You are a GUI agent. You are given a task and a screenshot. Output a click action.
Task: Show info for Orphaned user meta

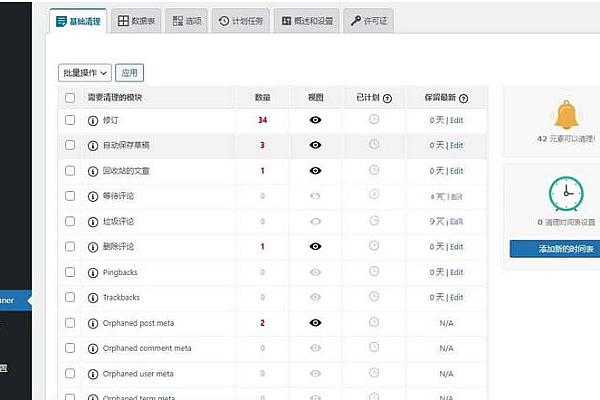[93, 374]
